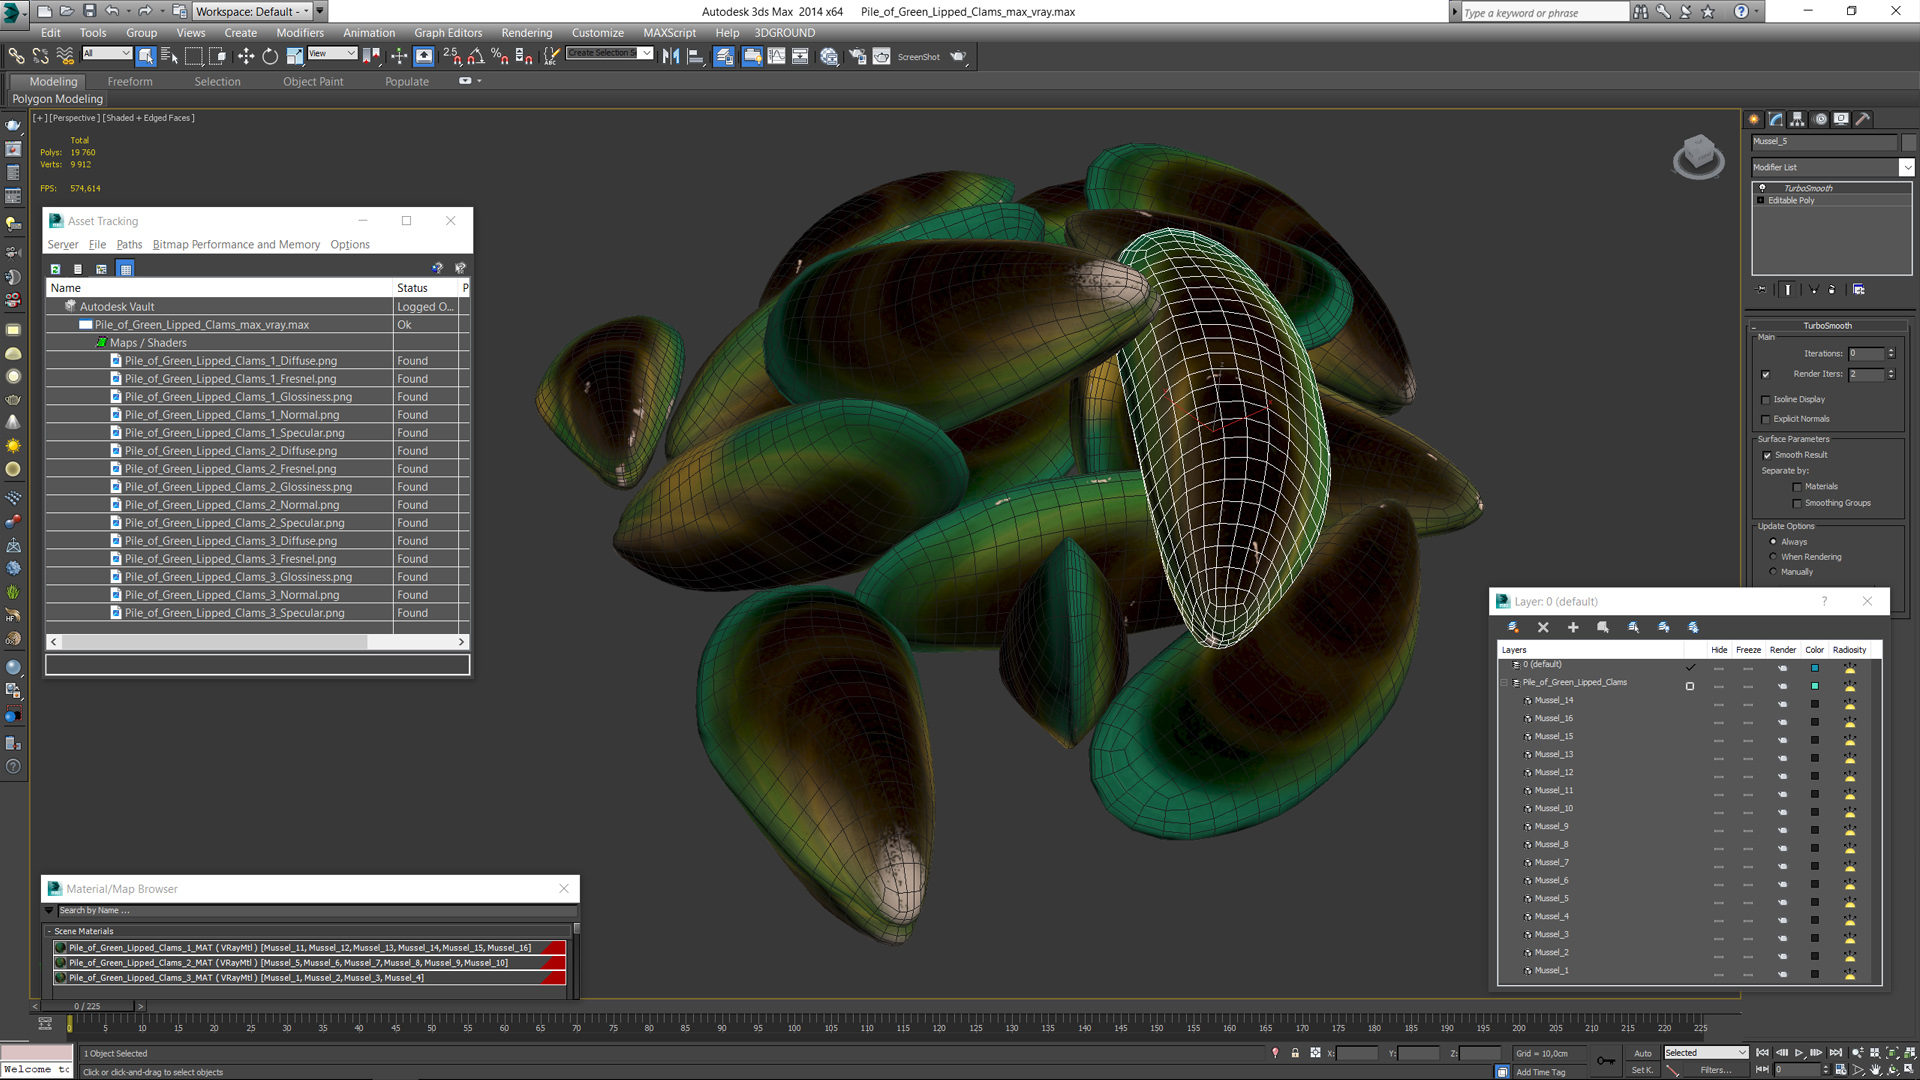Open the reference coordinate View dropdown

click(332, 53)
